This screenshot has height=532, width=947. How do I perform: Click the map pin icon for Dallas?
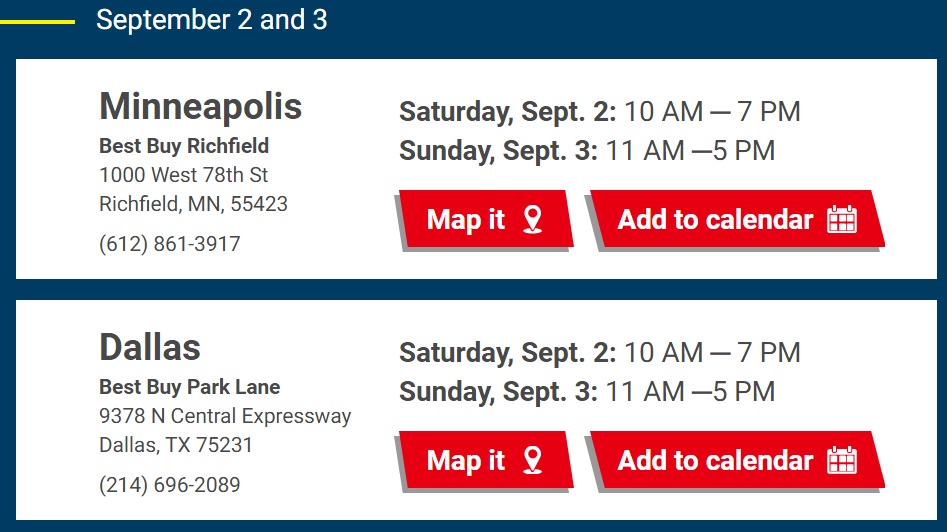tap(532, 460)
